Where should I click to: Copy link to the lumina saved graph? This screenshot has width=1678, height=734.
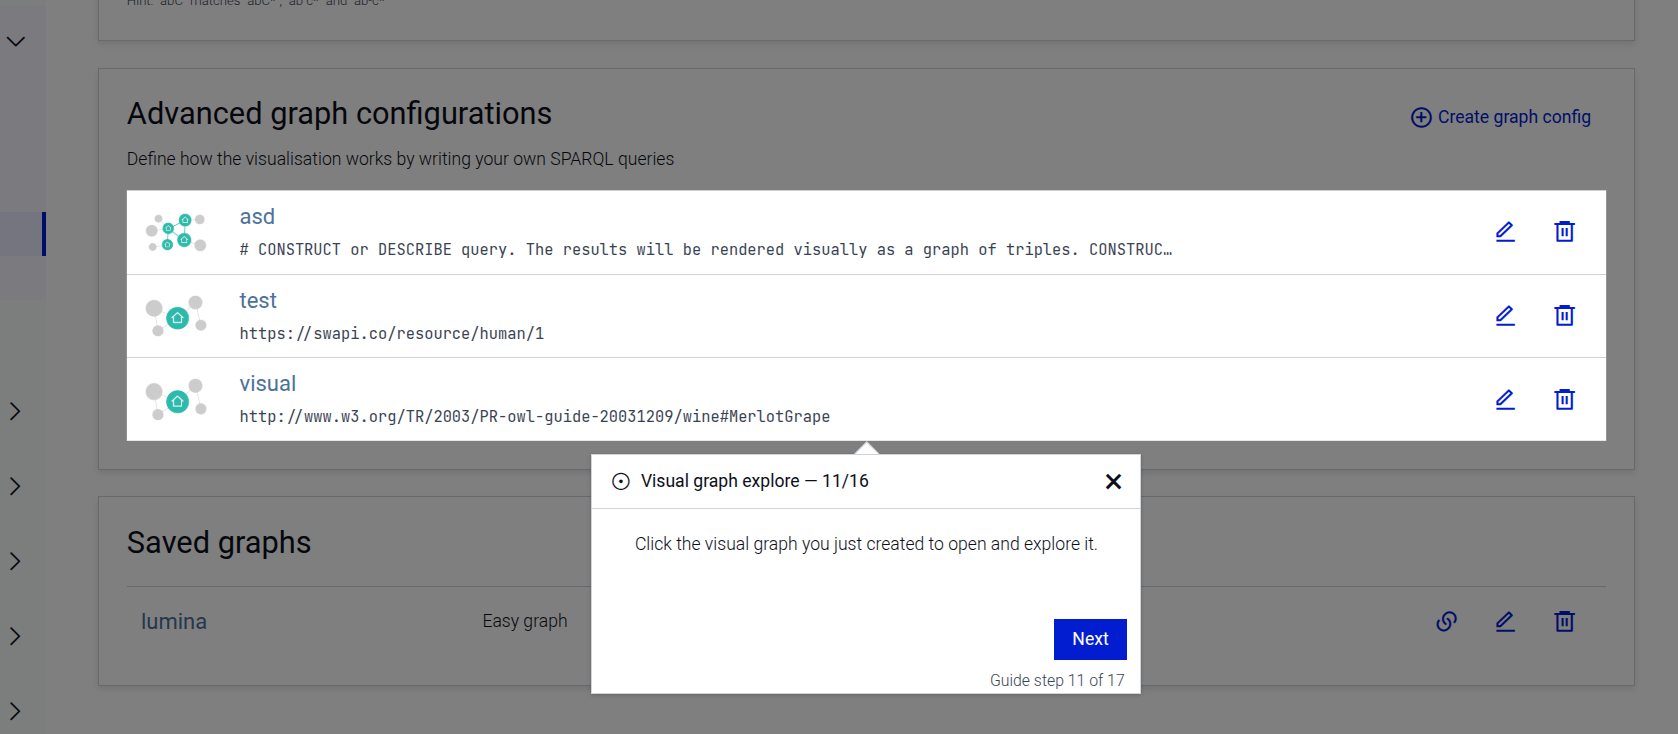(x=1446, y=622)
